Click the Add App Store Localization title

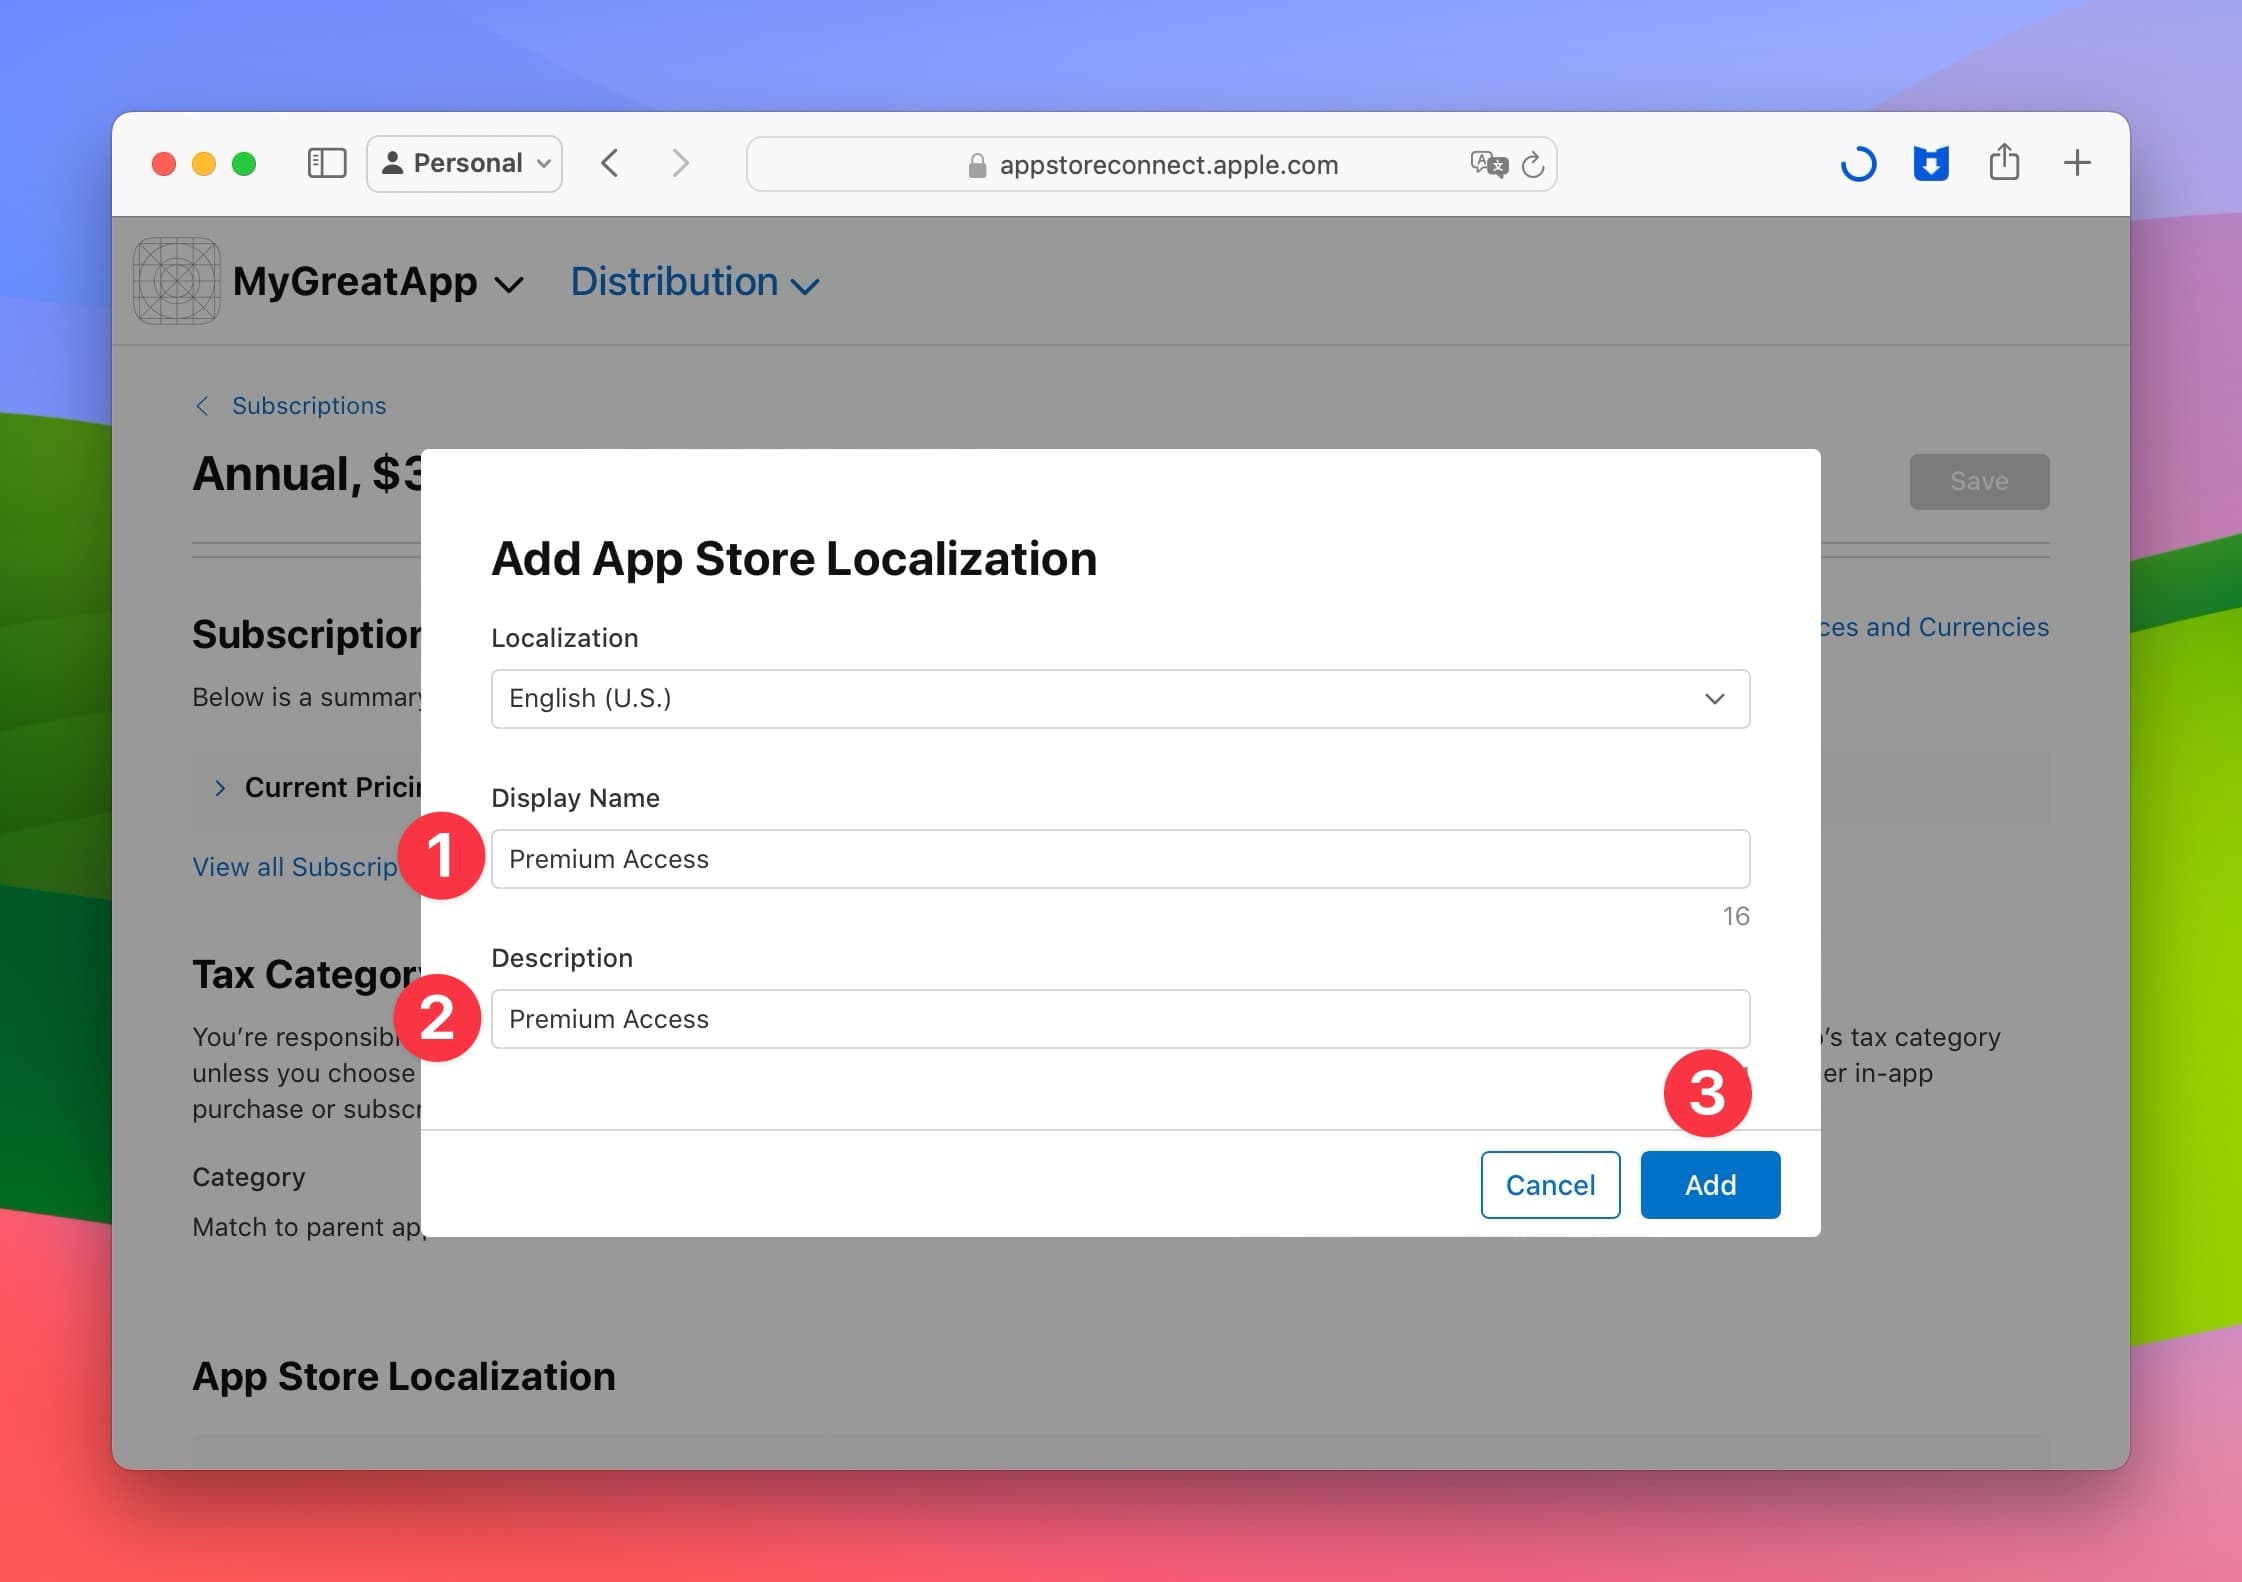click(x=794, y=558)
